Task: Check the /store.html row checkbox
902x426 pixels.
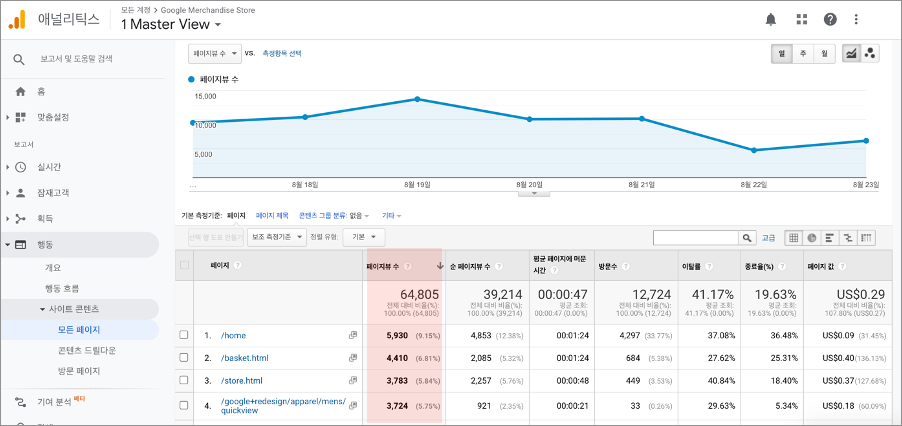Action: pyautogui.click(x=184, y=379)
